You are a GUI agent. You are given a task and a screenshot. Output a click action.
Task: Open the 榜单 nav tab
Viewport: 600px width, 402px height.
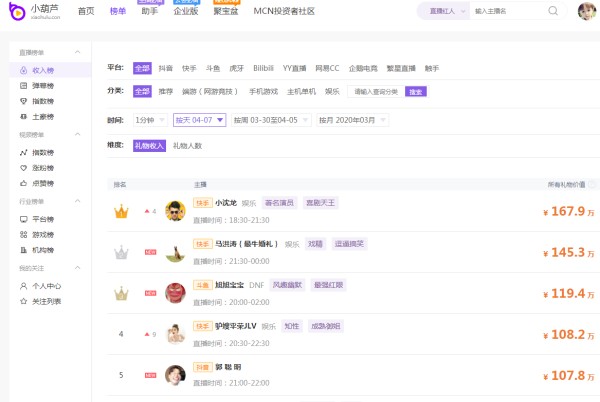tap(117, 11)
